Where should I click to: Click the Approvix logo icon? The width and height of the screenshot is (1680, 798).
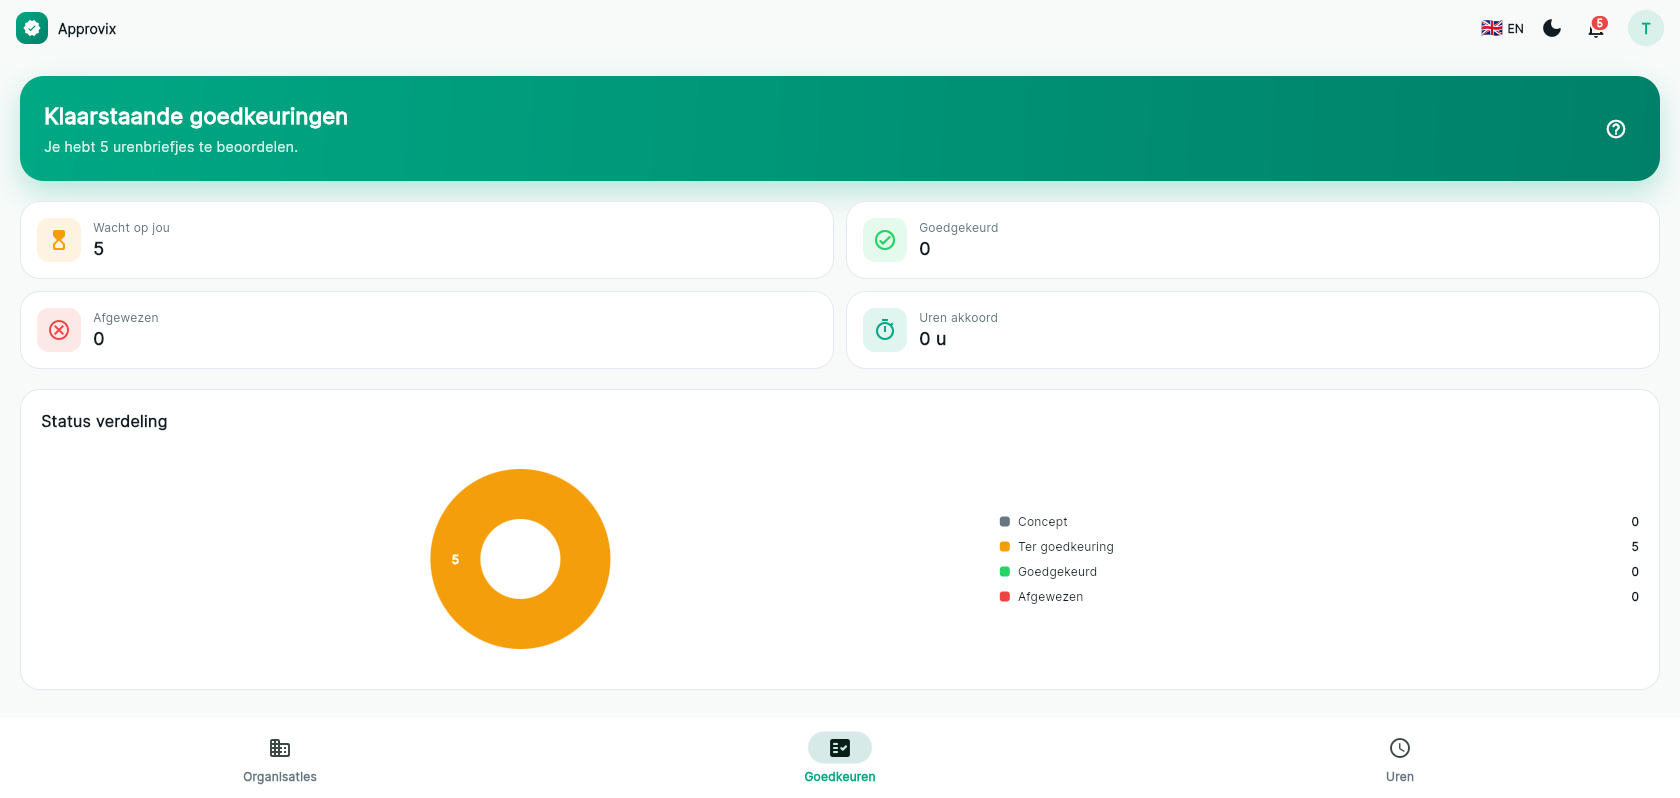click(32, 28)
